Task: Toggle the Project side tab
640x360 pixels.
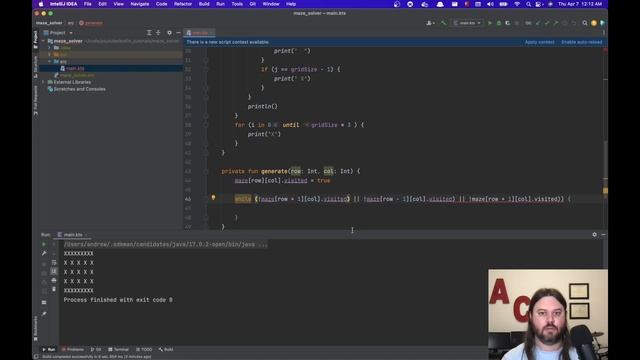Action: point(36,40)
